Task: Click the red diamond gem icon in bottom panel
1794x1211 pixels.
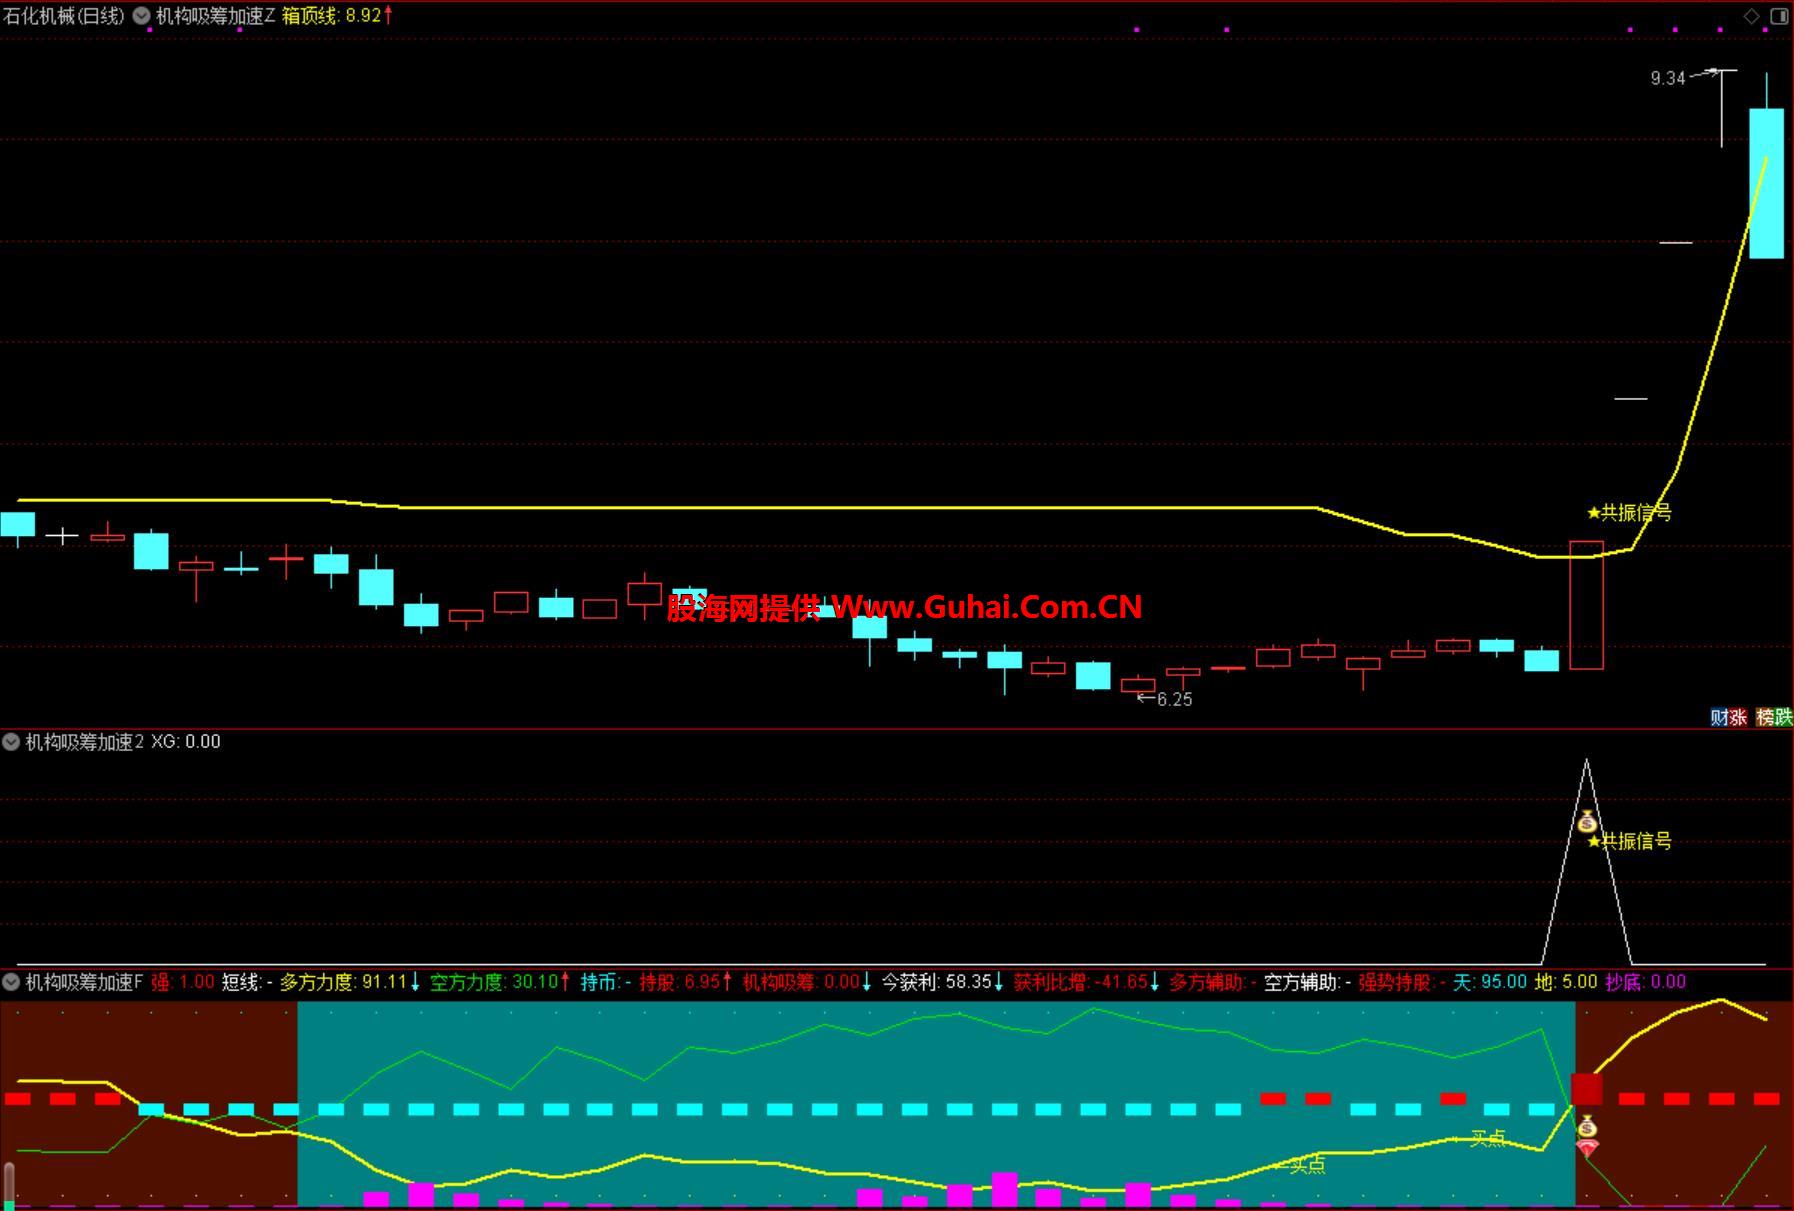Action: 1587,1149
